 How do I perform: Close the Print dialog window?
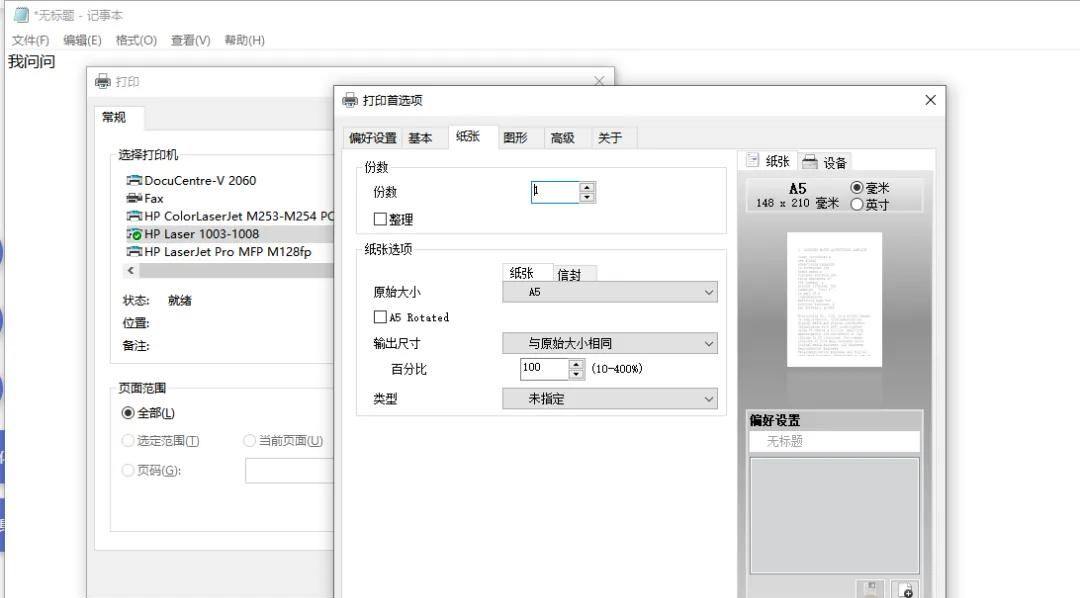599,81
